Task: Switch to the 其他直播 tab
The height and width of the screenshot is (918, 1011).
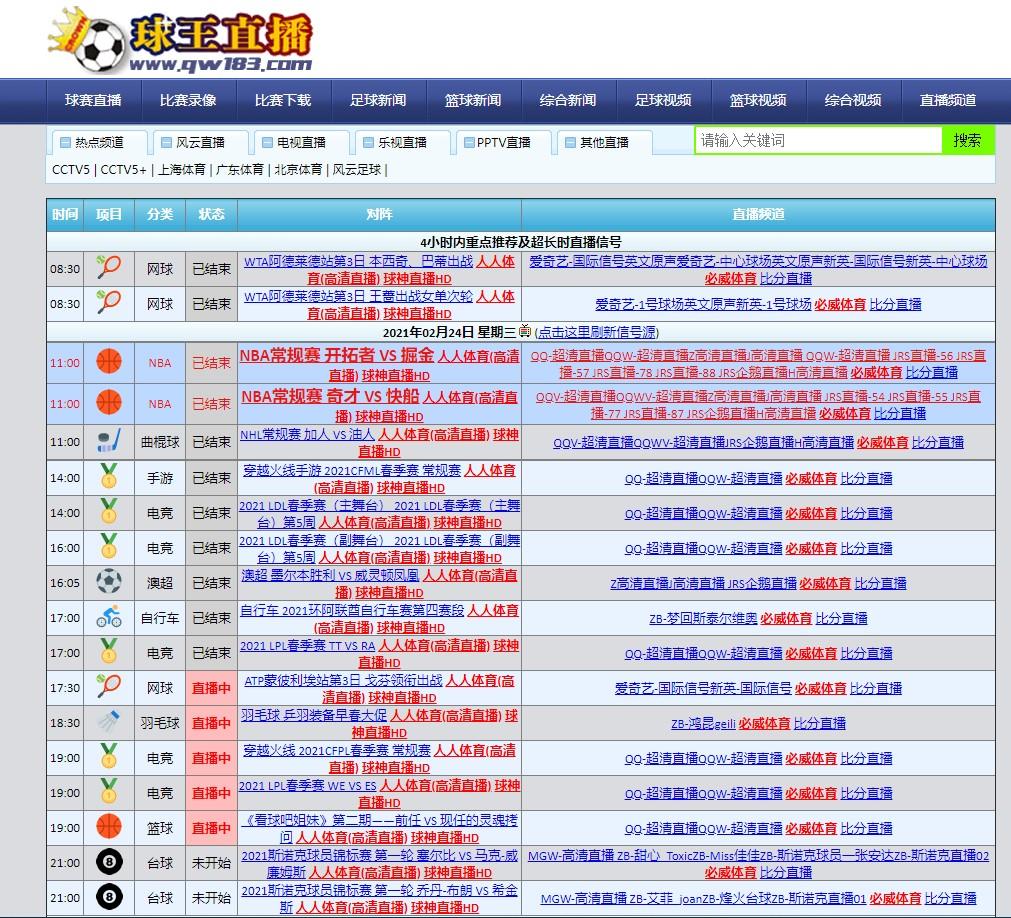Action: tap(604, 142)
